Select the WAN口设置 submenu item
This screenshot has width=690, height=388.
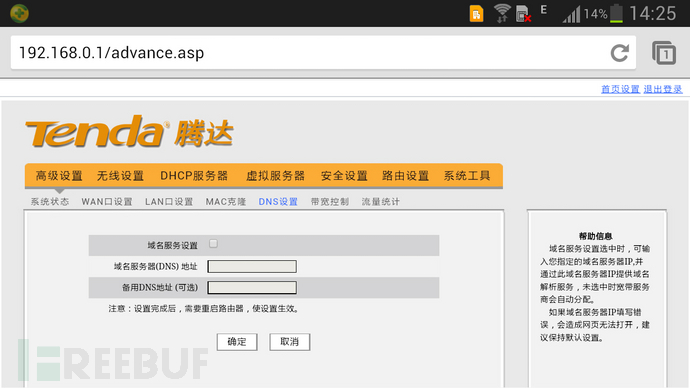(107, 201)
